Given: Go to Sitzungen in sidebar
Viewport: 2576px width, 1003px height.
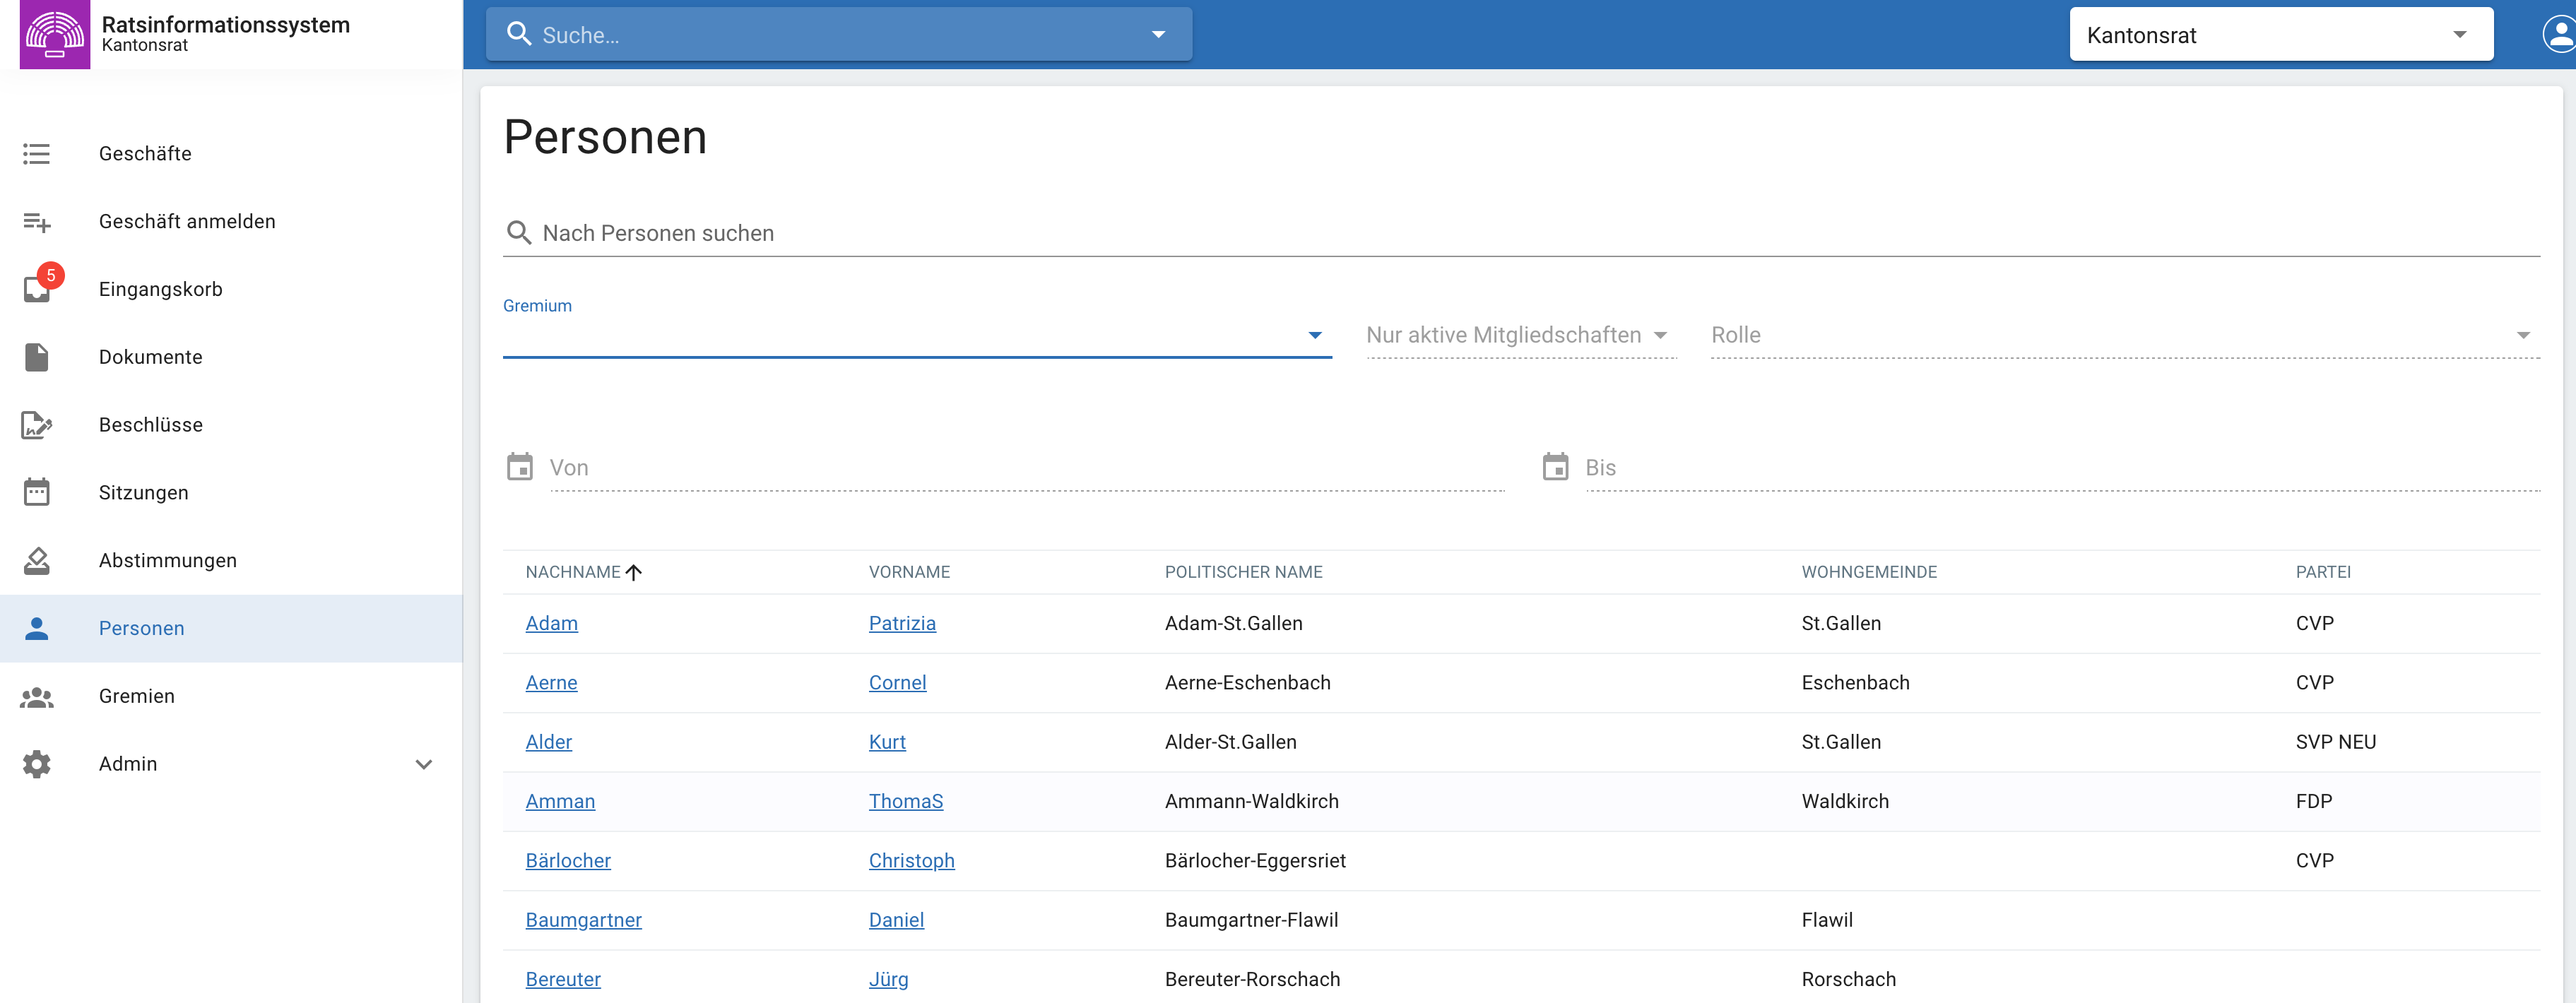Looking at the screenshot, I should click(143, 493).
